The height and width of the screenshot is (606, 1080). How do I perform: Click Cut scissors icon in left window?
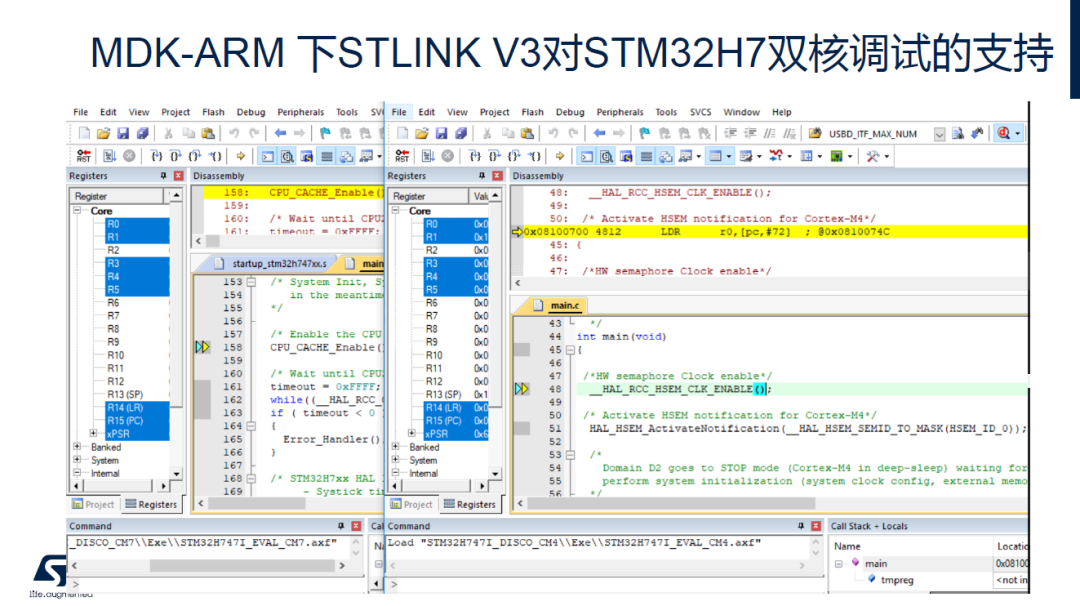(x=168, y=134)
